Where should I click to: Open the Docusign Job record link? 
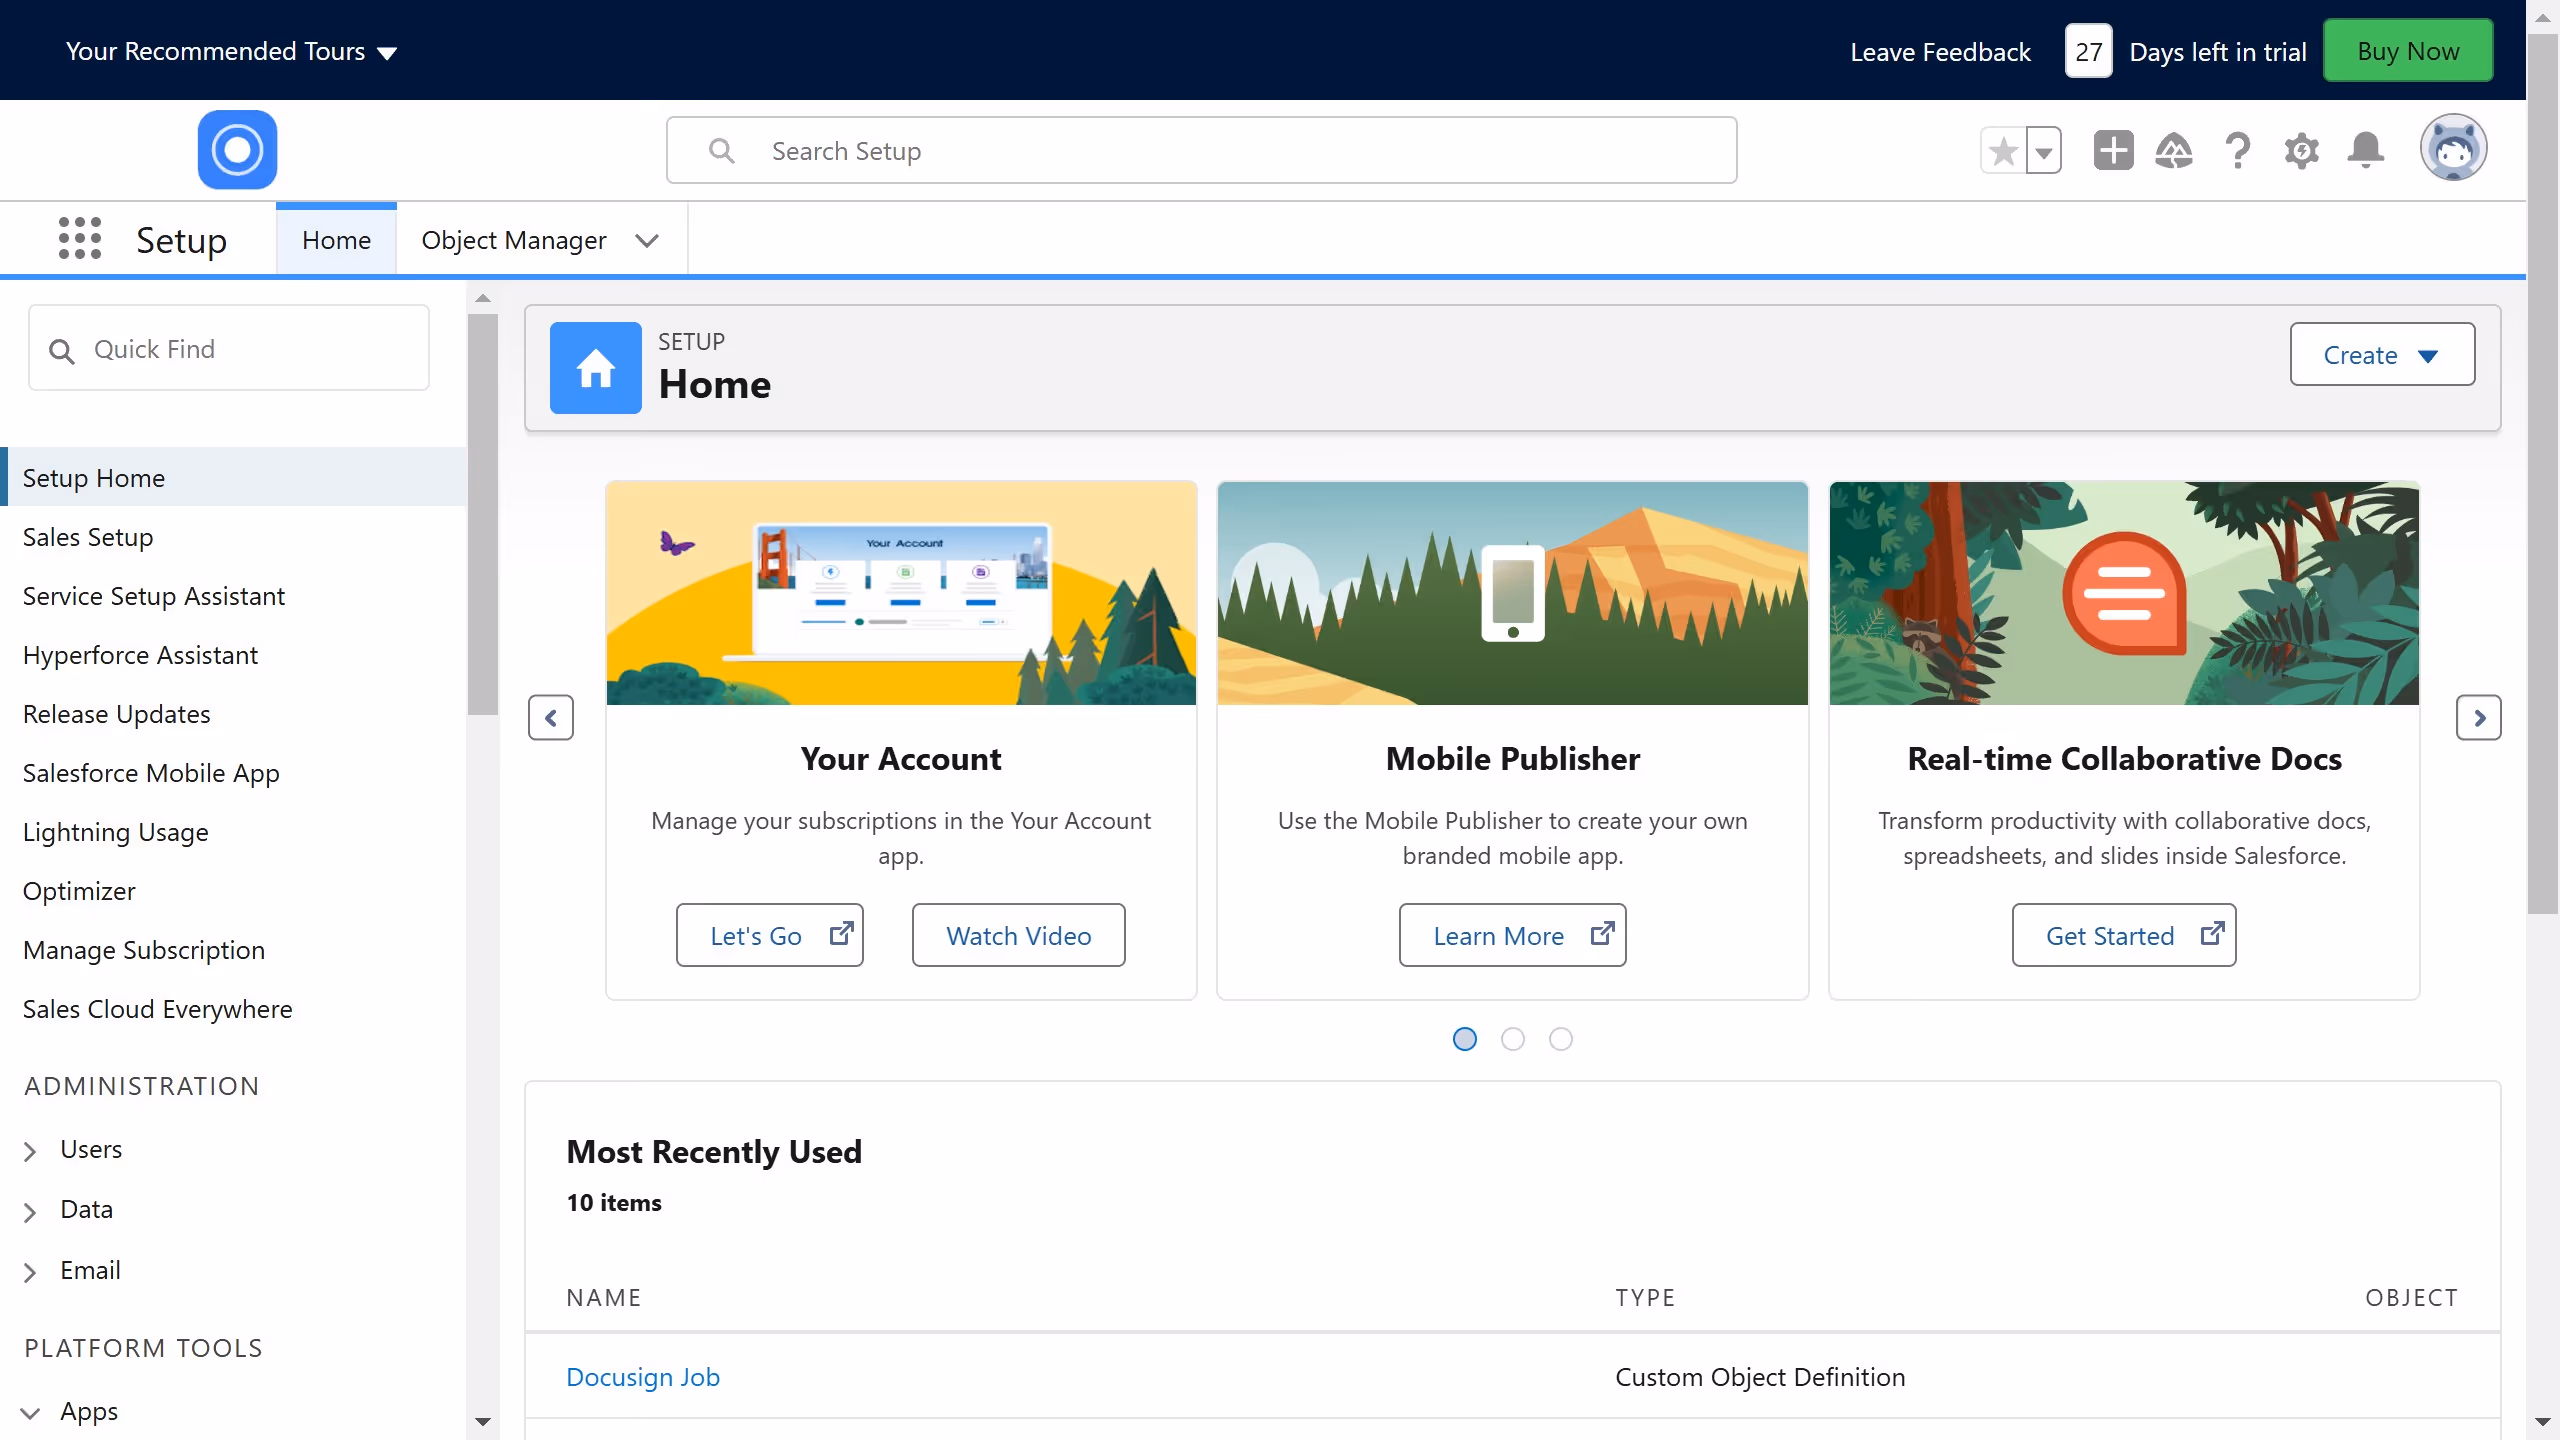click(x=643, y=1376)
